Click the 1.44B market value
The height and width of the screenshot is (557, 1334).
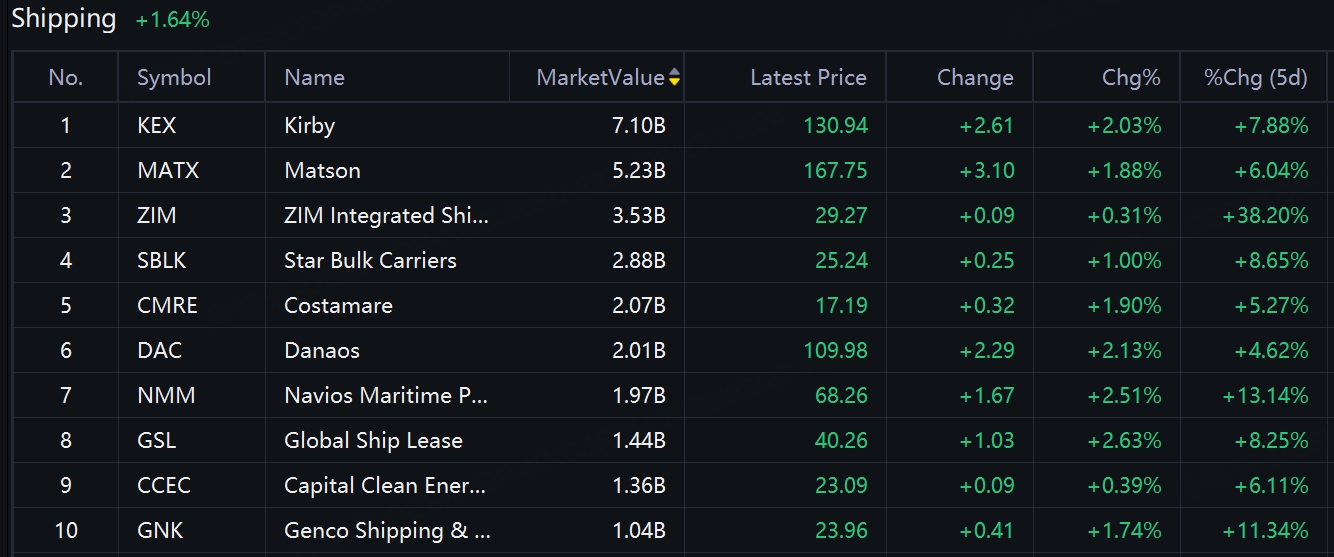tap(639, 440)
